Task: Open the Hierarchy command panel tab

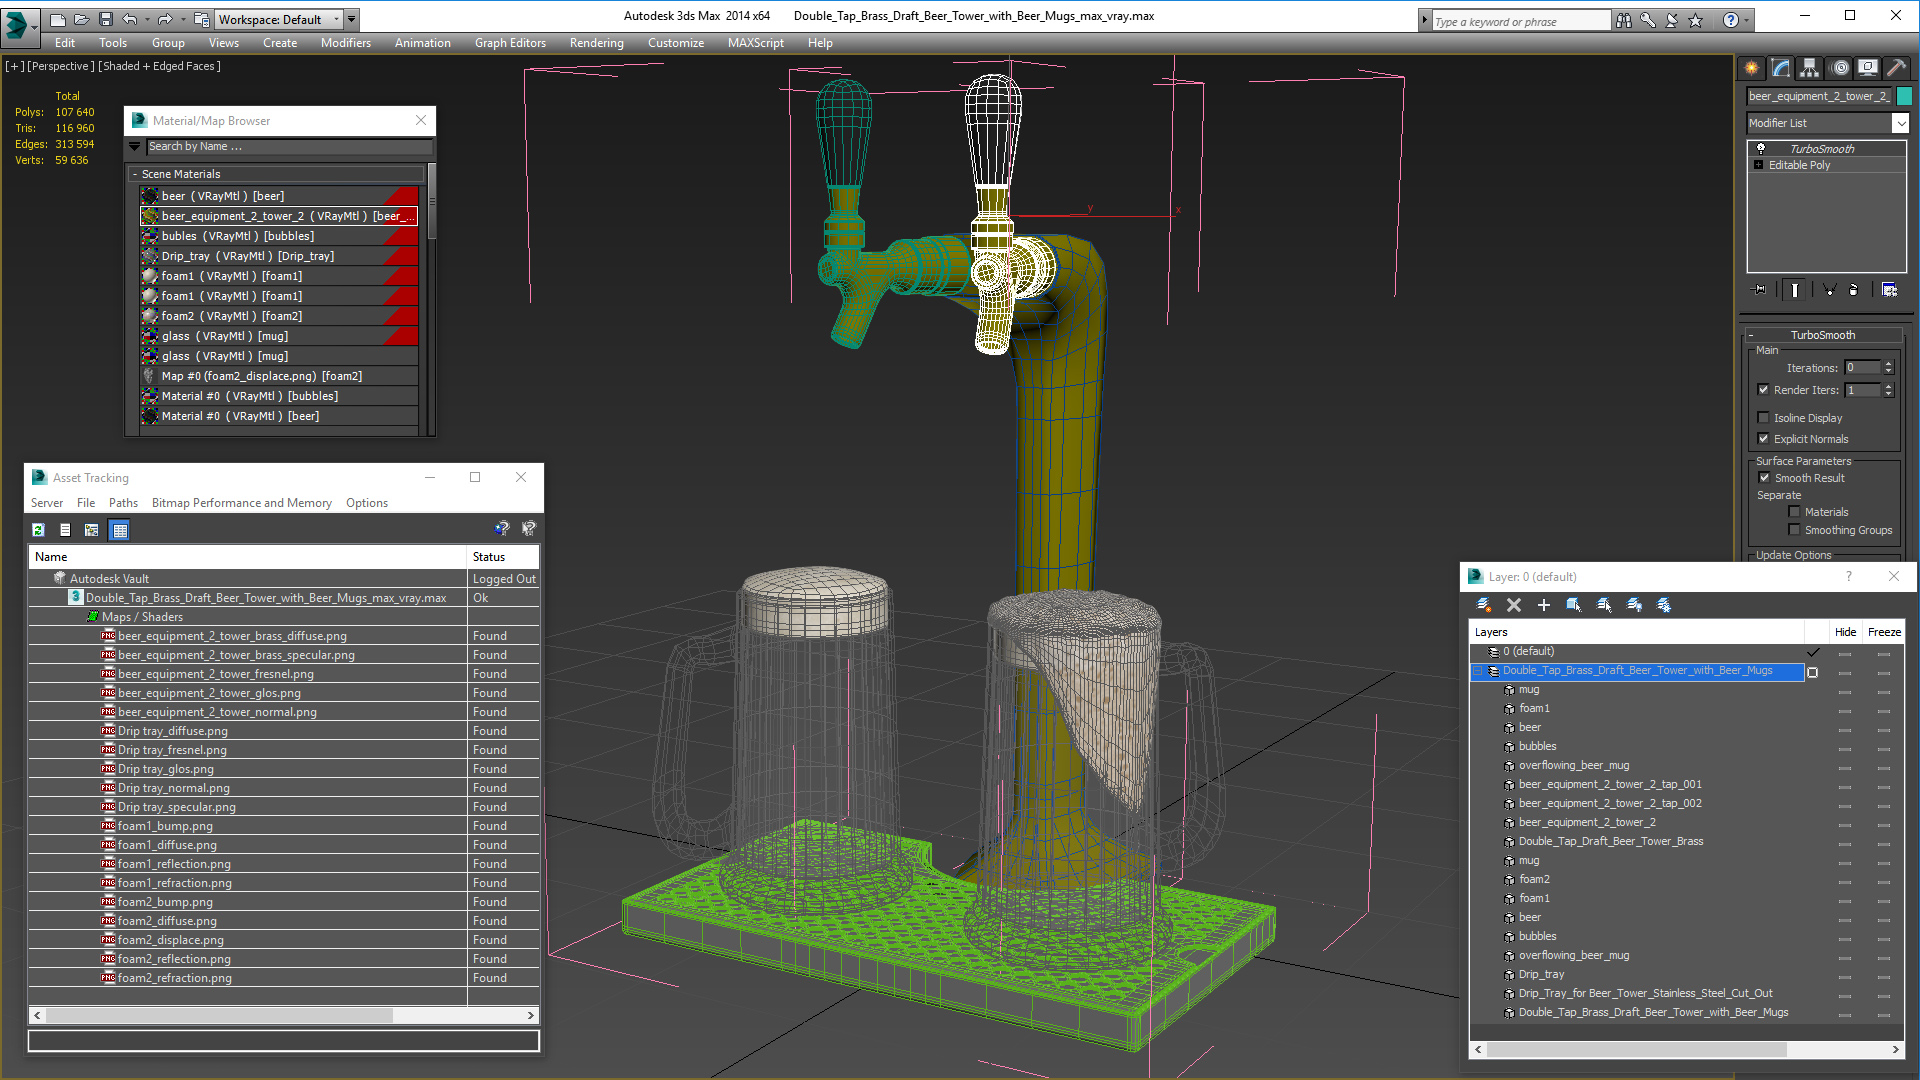Action: pos(1809,68)
